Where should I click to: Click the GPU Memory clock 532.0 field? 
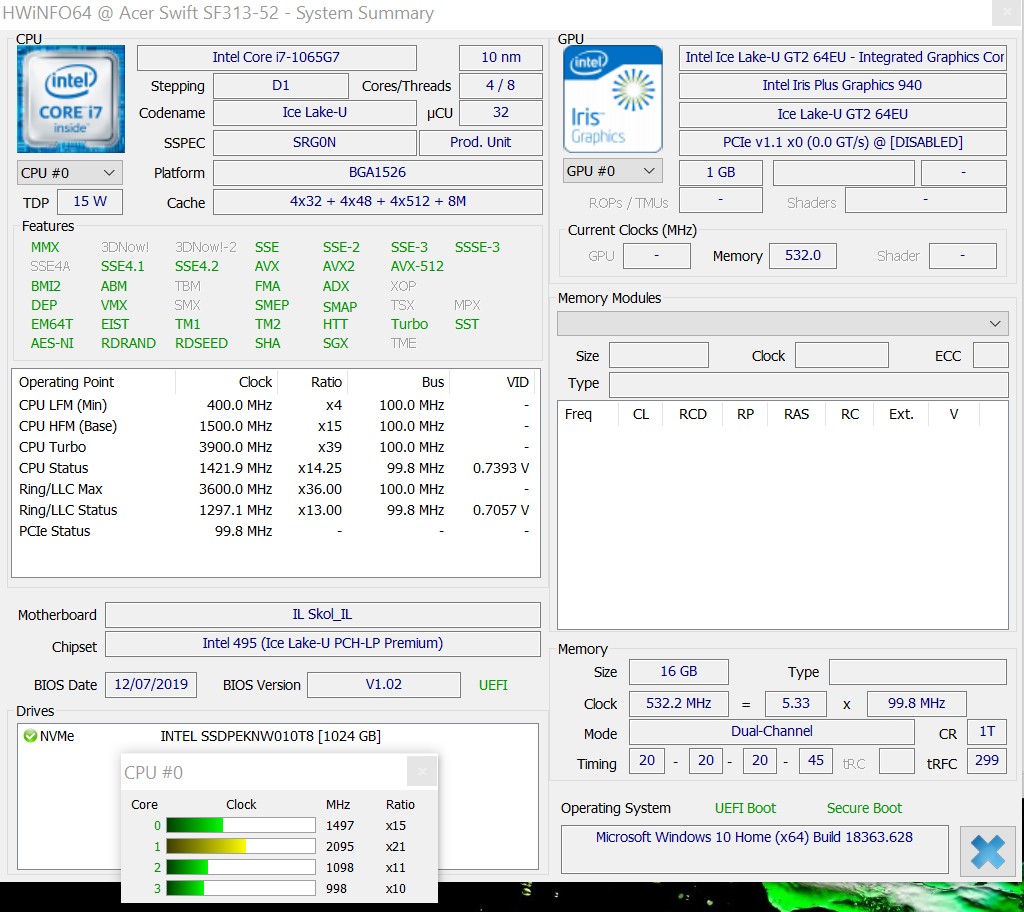click(803, 255)
